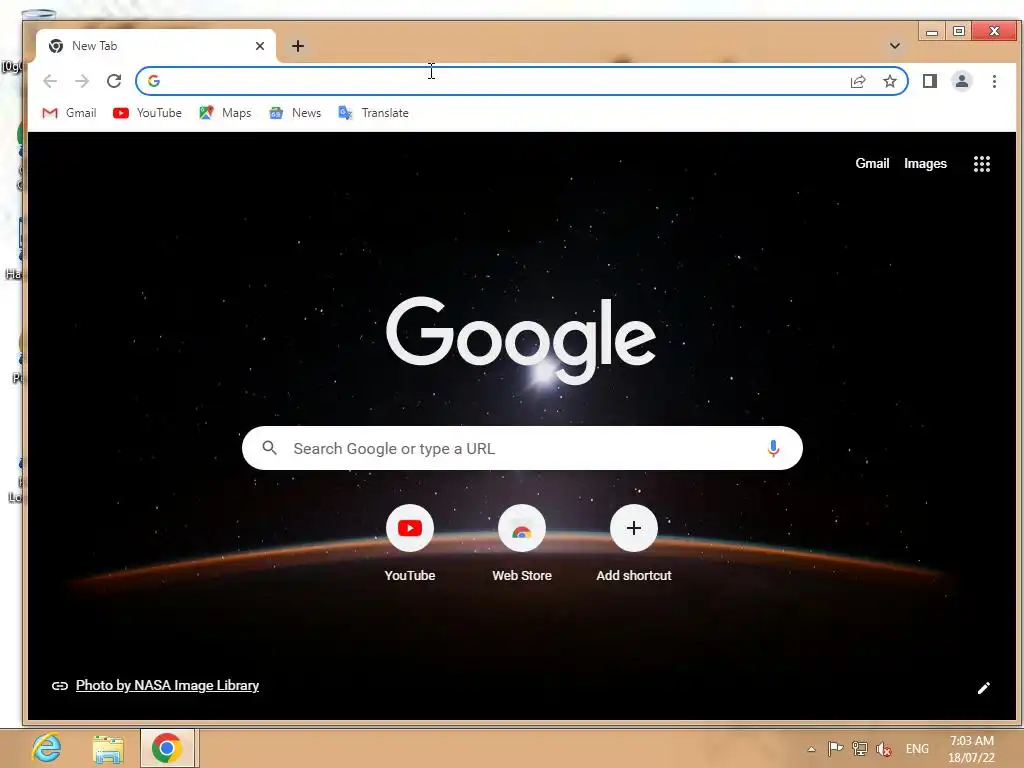Viewport: 1024px width, 768px height.
Task: Launch Internet Explorer from the taskbar
Action: [x=46, y=748]
